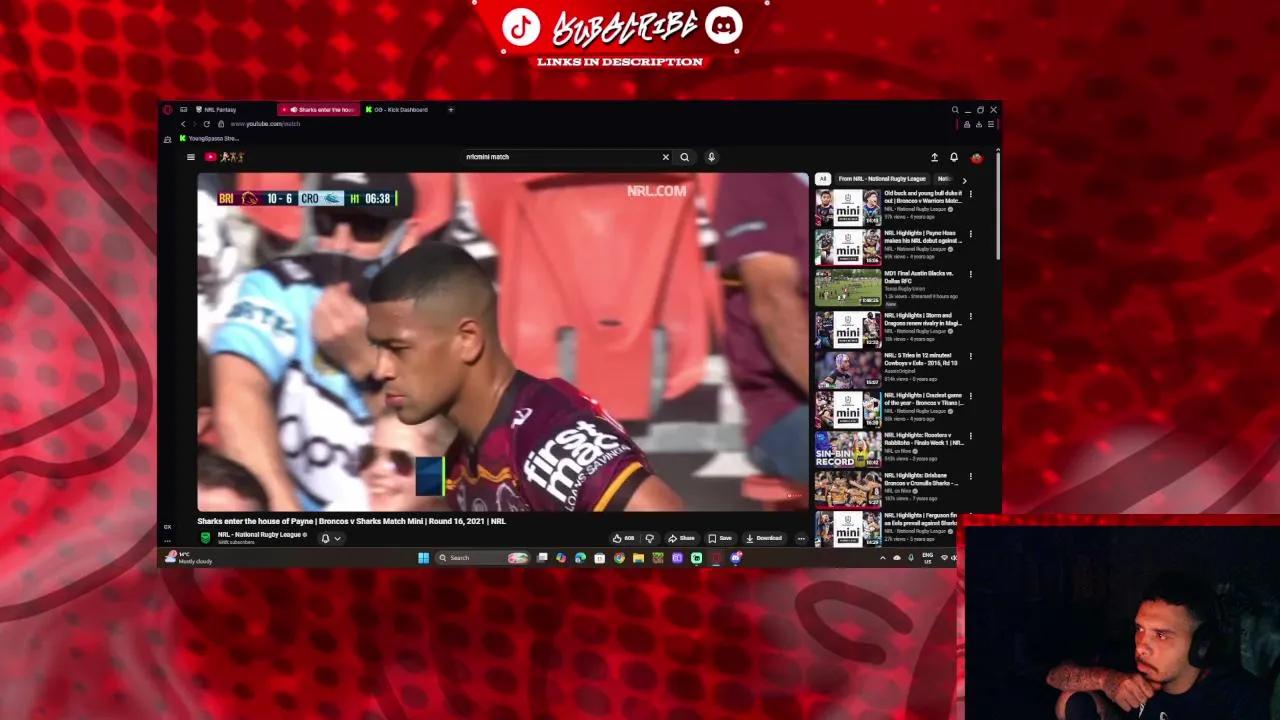Switch to the Kick Dashboard tab
The height and width of the screenshot is (720, 1280).
coord(400,109)
